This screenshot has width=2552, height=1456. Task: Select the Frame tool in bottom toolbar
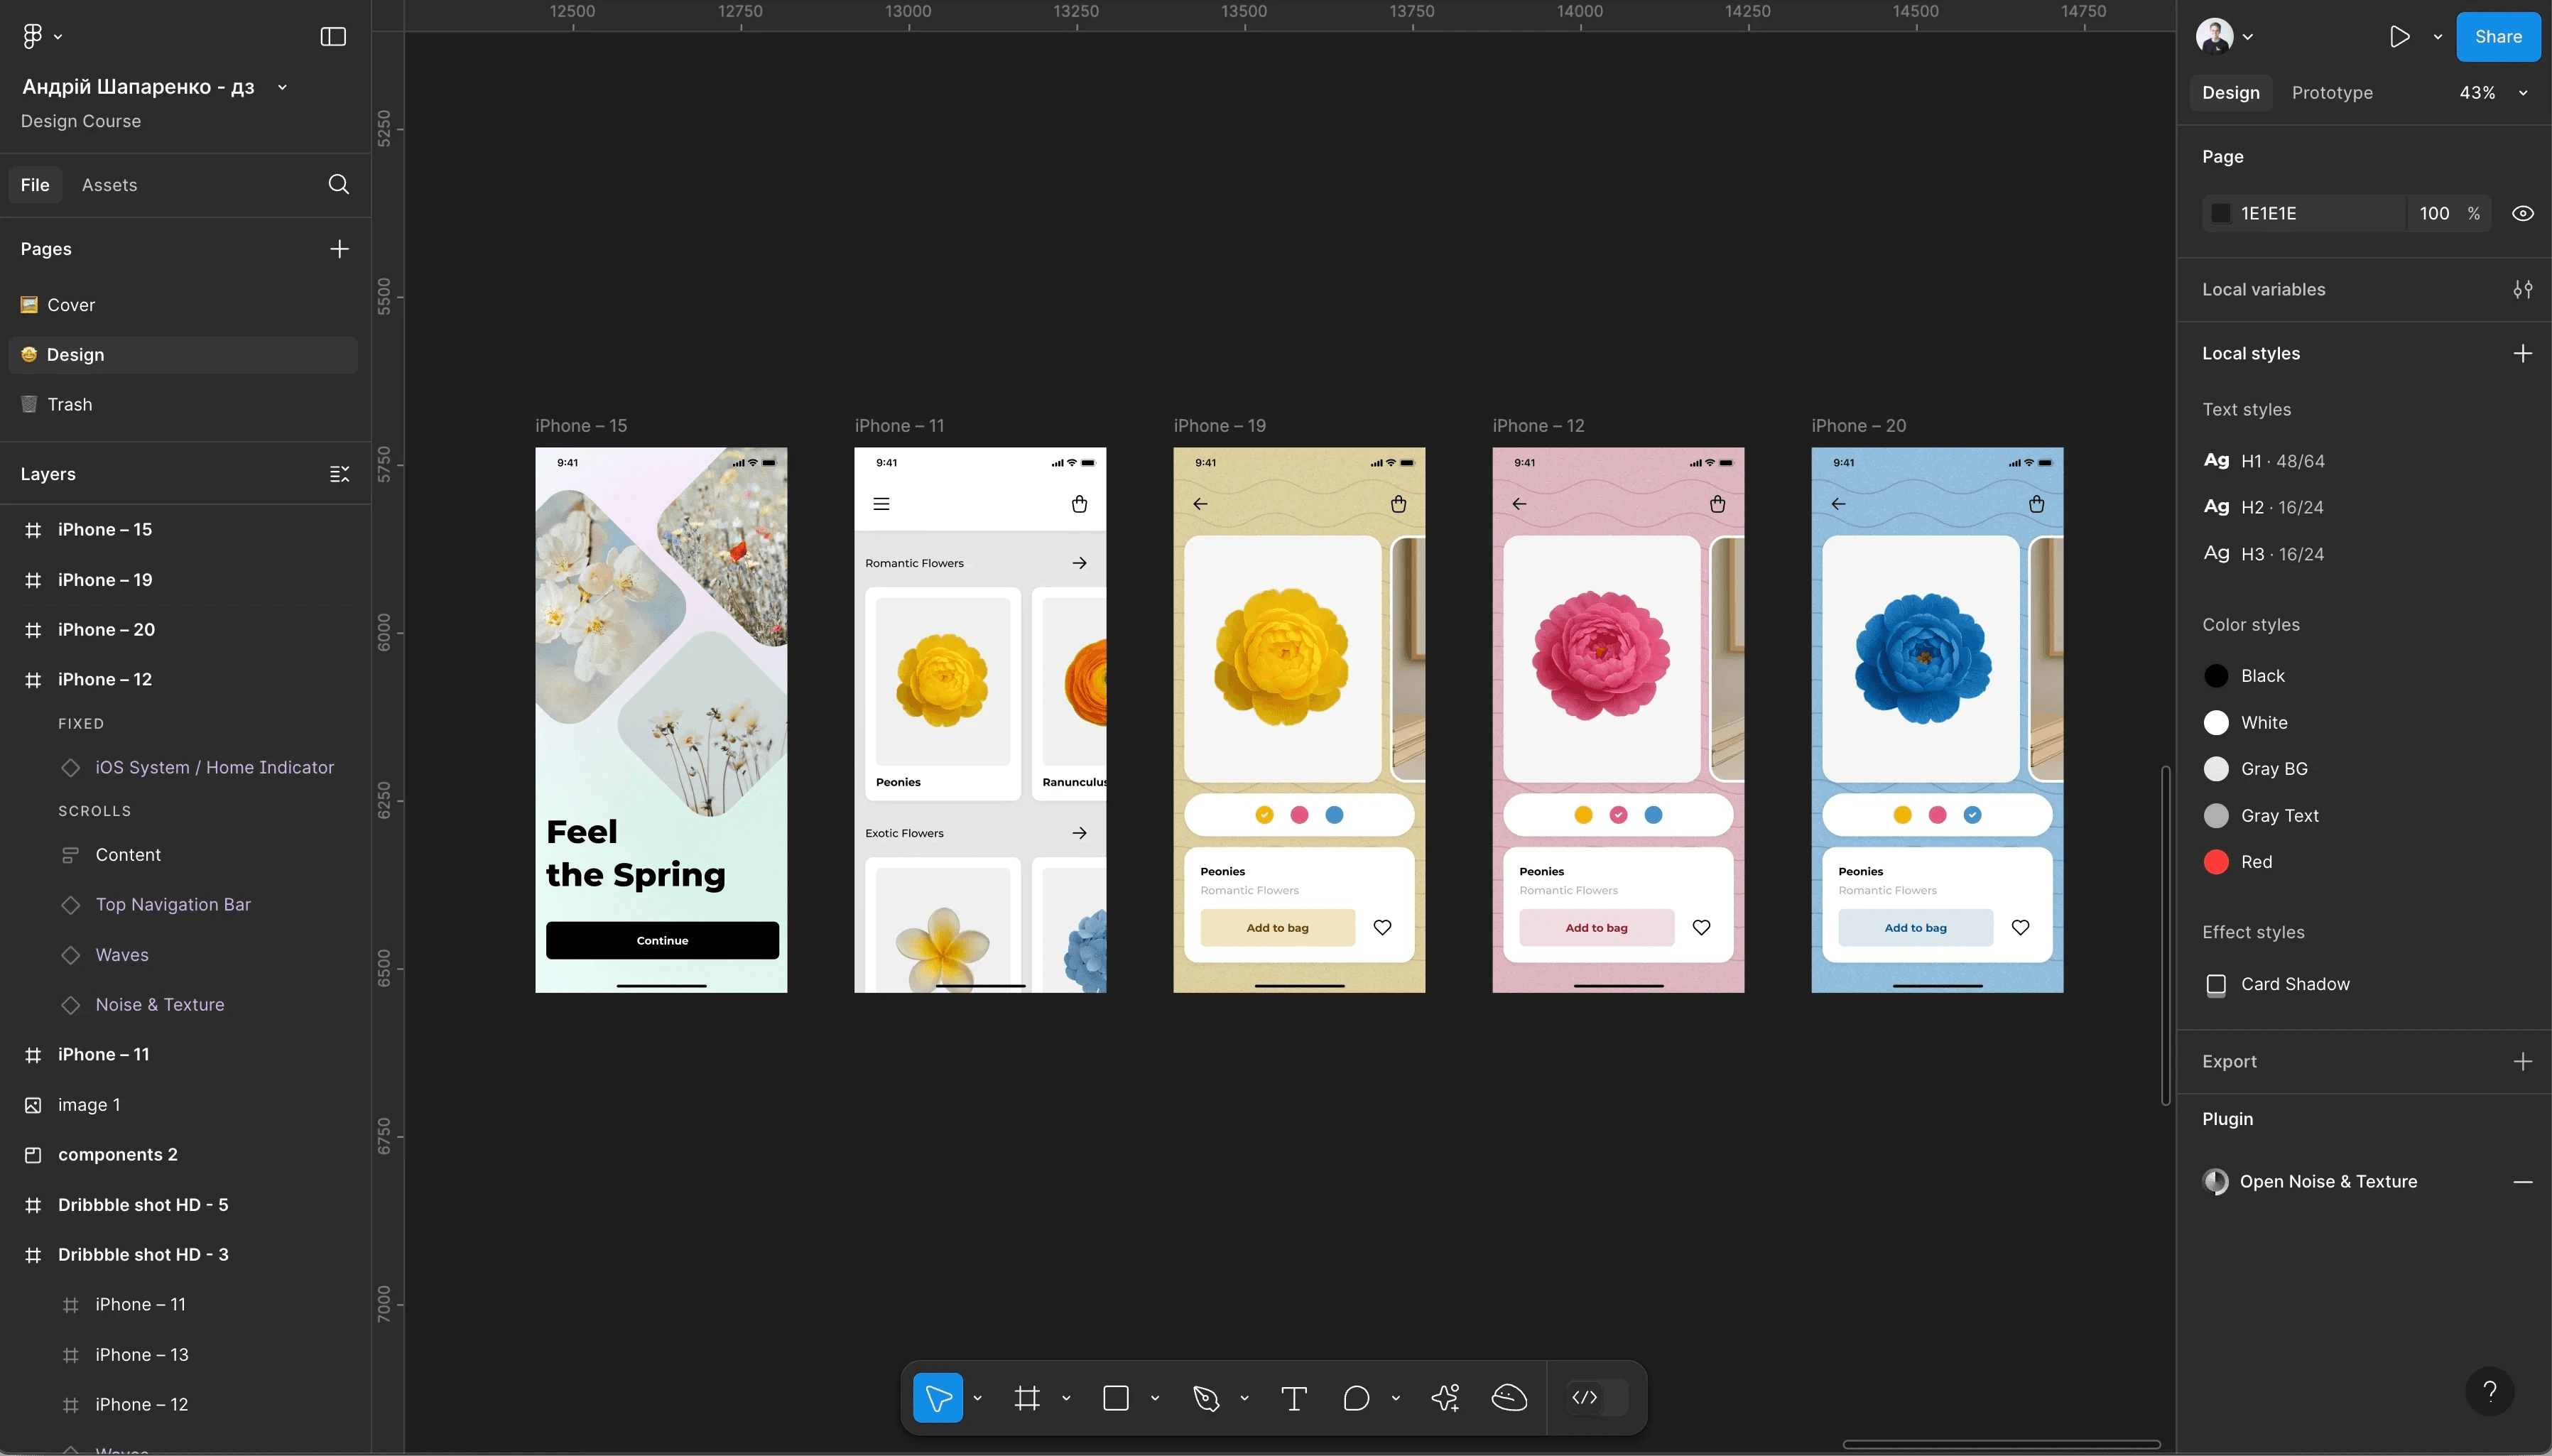[1027, 1398]
